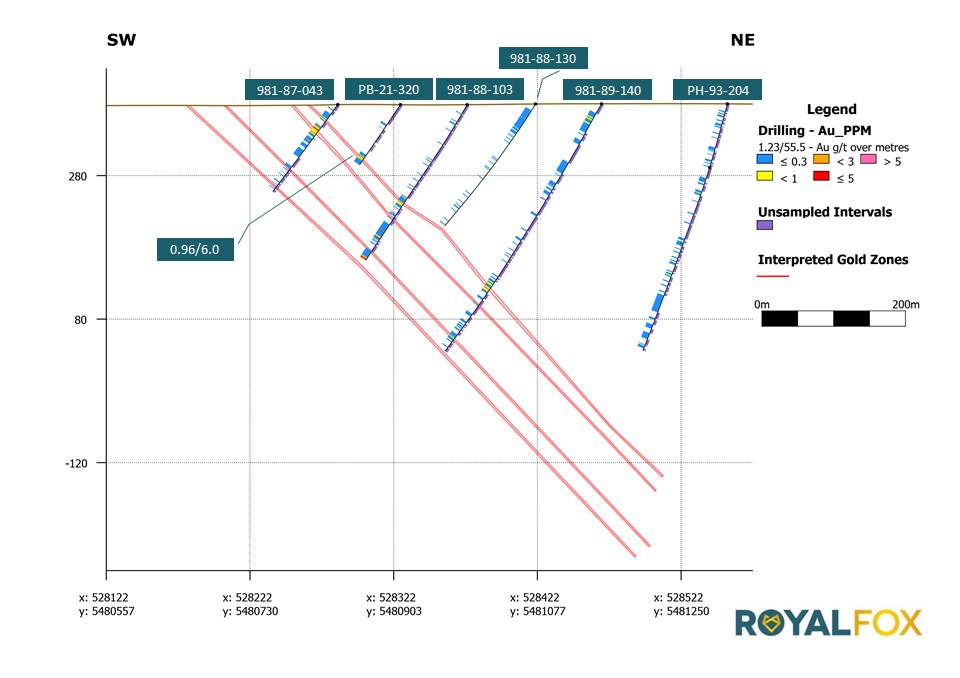960x678 pixels.
Task: Click the 280 elevation axis label
Action: pyautogui.click(x=78, y=176)
